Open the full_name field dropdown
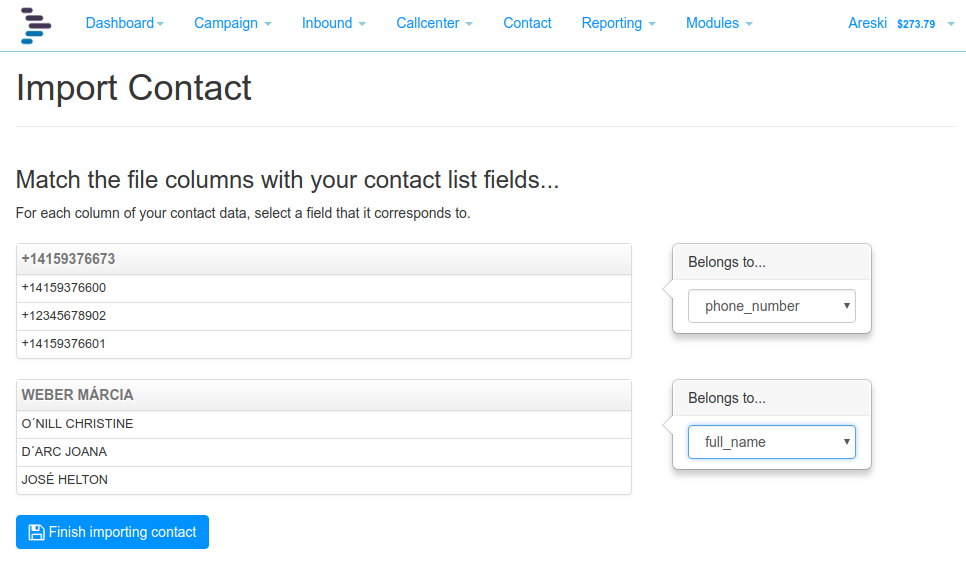966x570 pixels. click(771, 442)
